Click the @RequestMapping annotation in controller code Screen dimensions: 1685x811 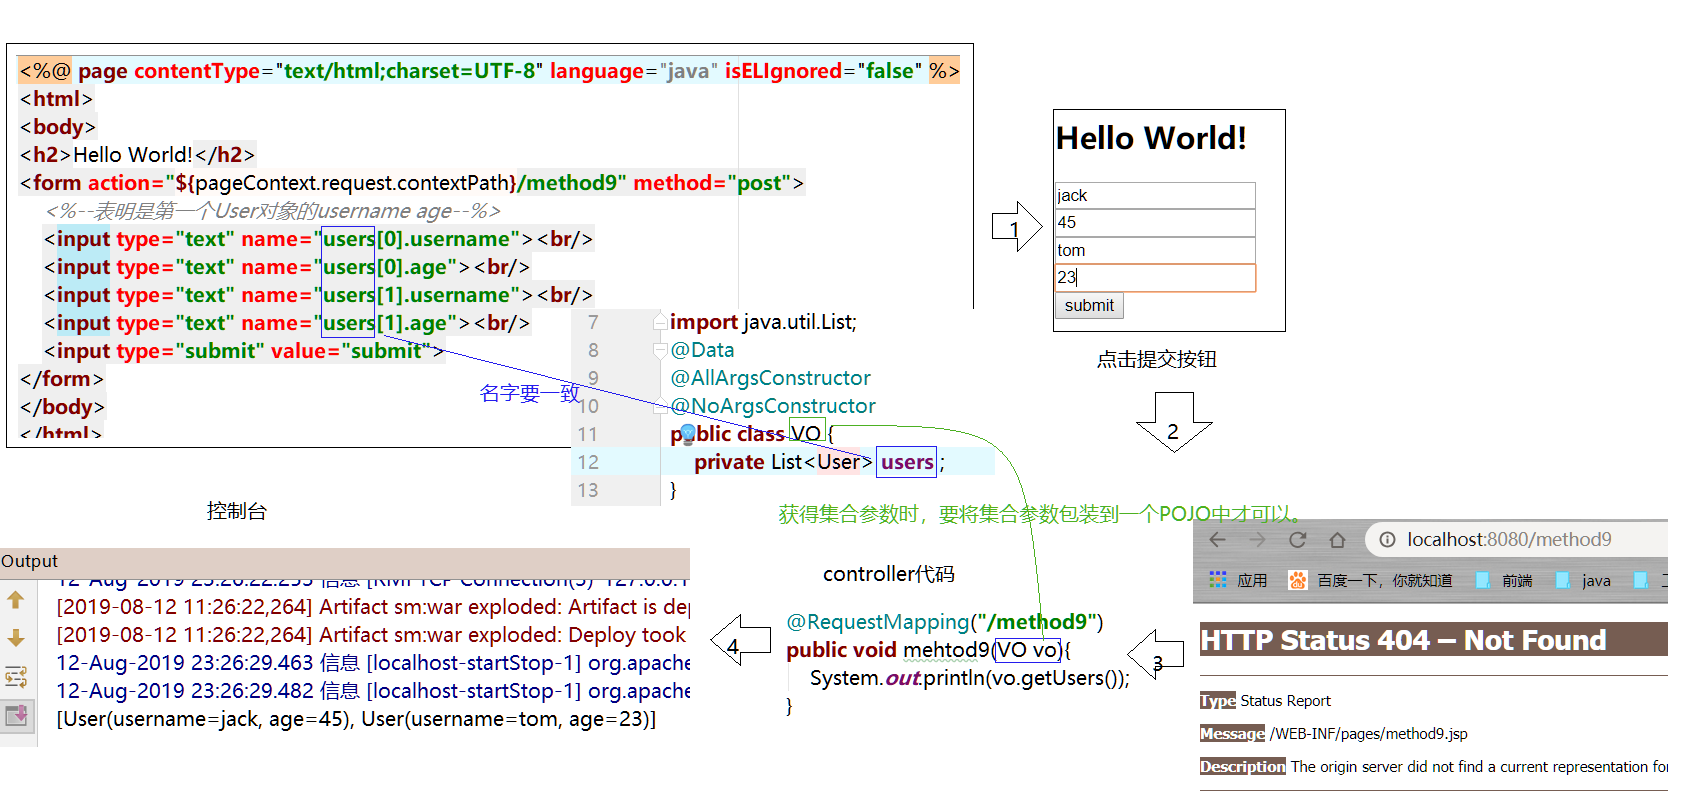tap(944, 622)
